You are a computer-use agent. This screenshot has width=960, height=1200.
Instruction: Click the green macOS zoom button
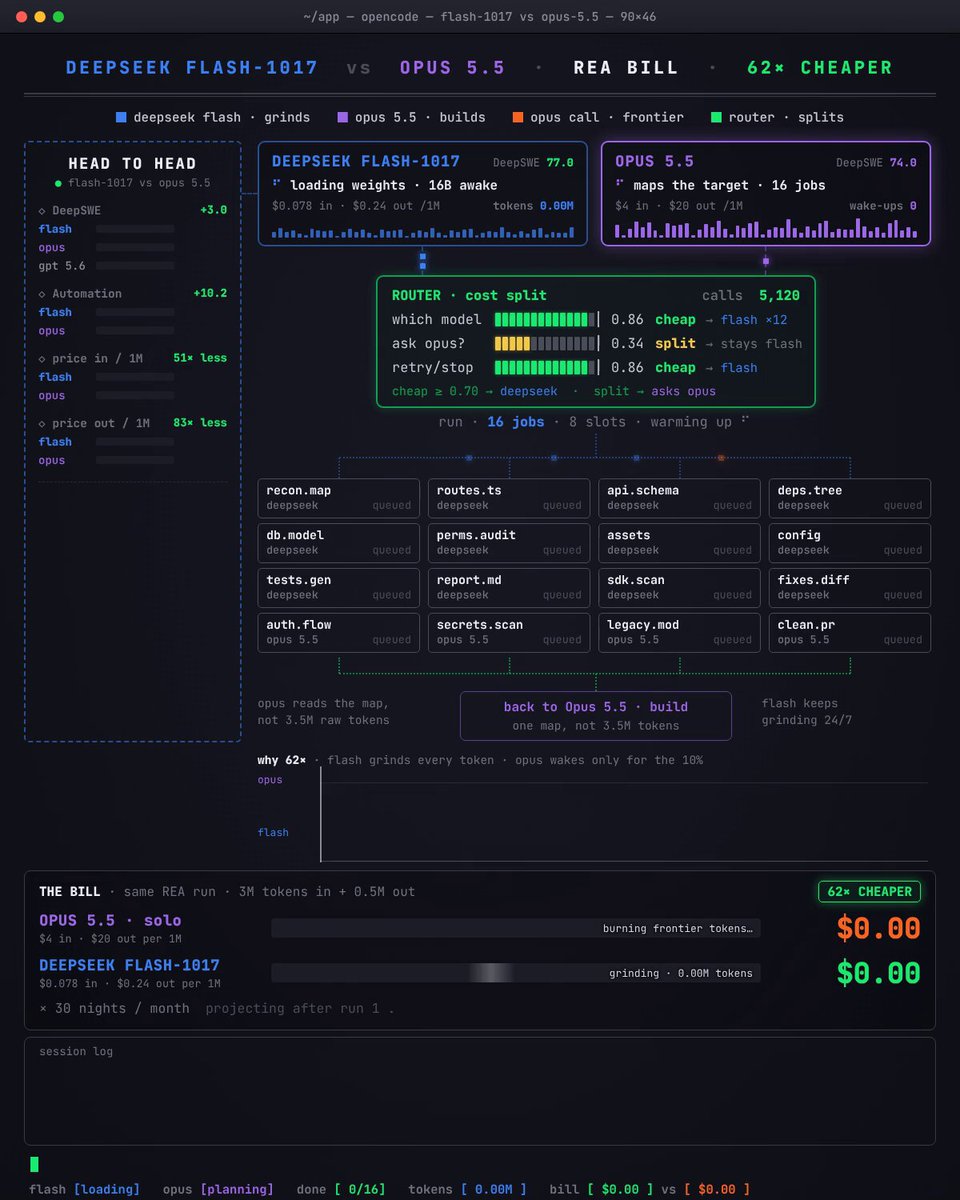click(x=59, y=17)
